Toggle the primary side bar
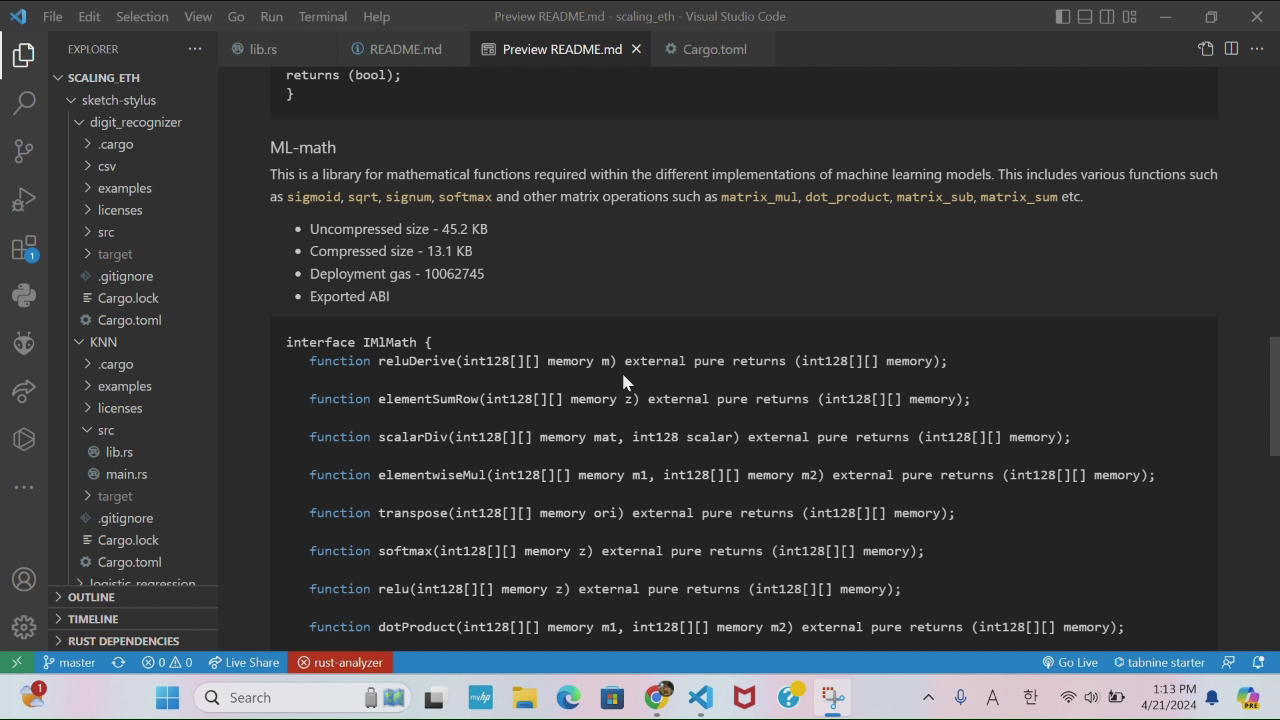1280x720 pixels. (x=1063, y=16)
